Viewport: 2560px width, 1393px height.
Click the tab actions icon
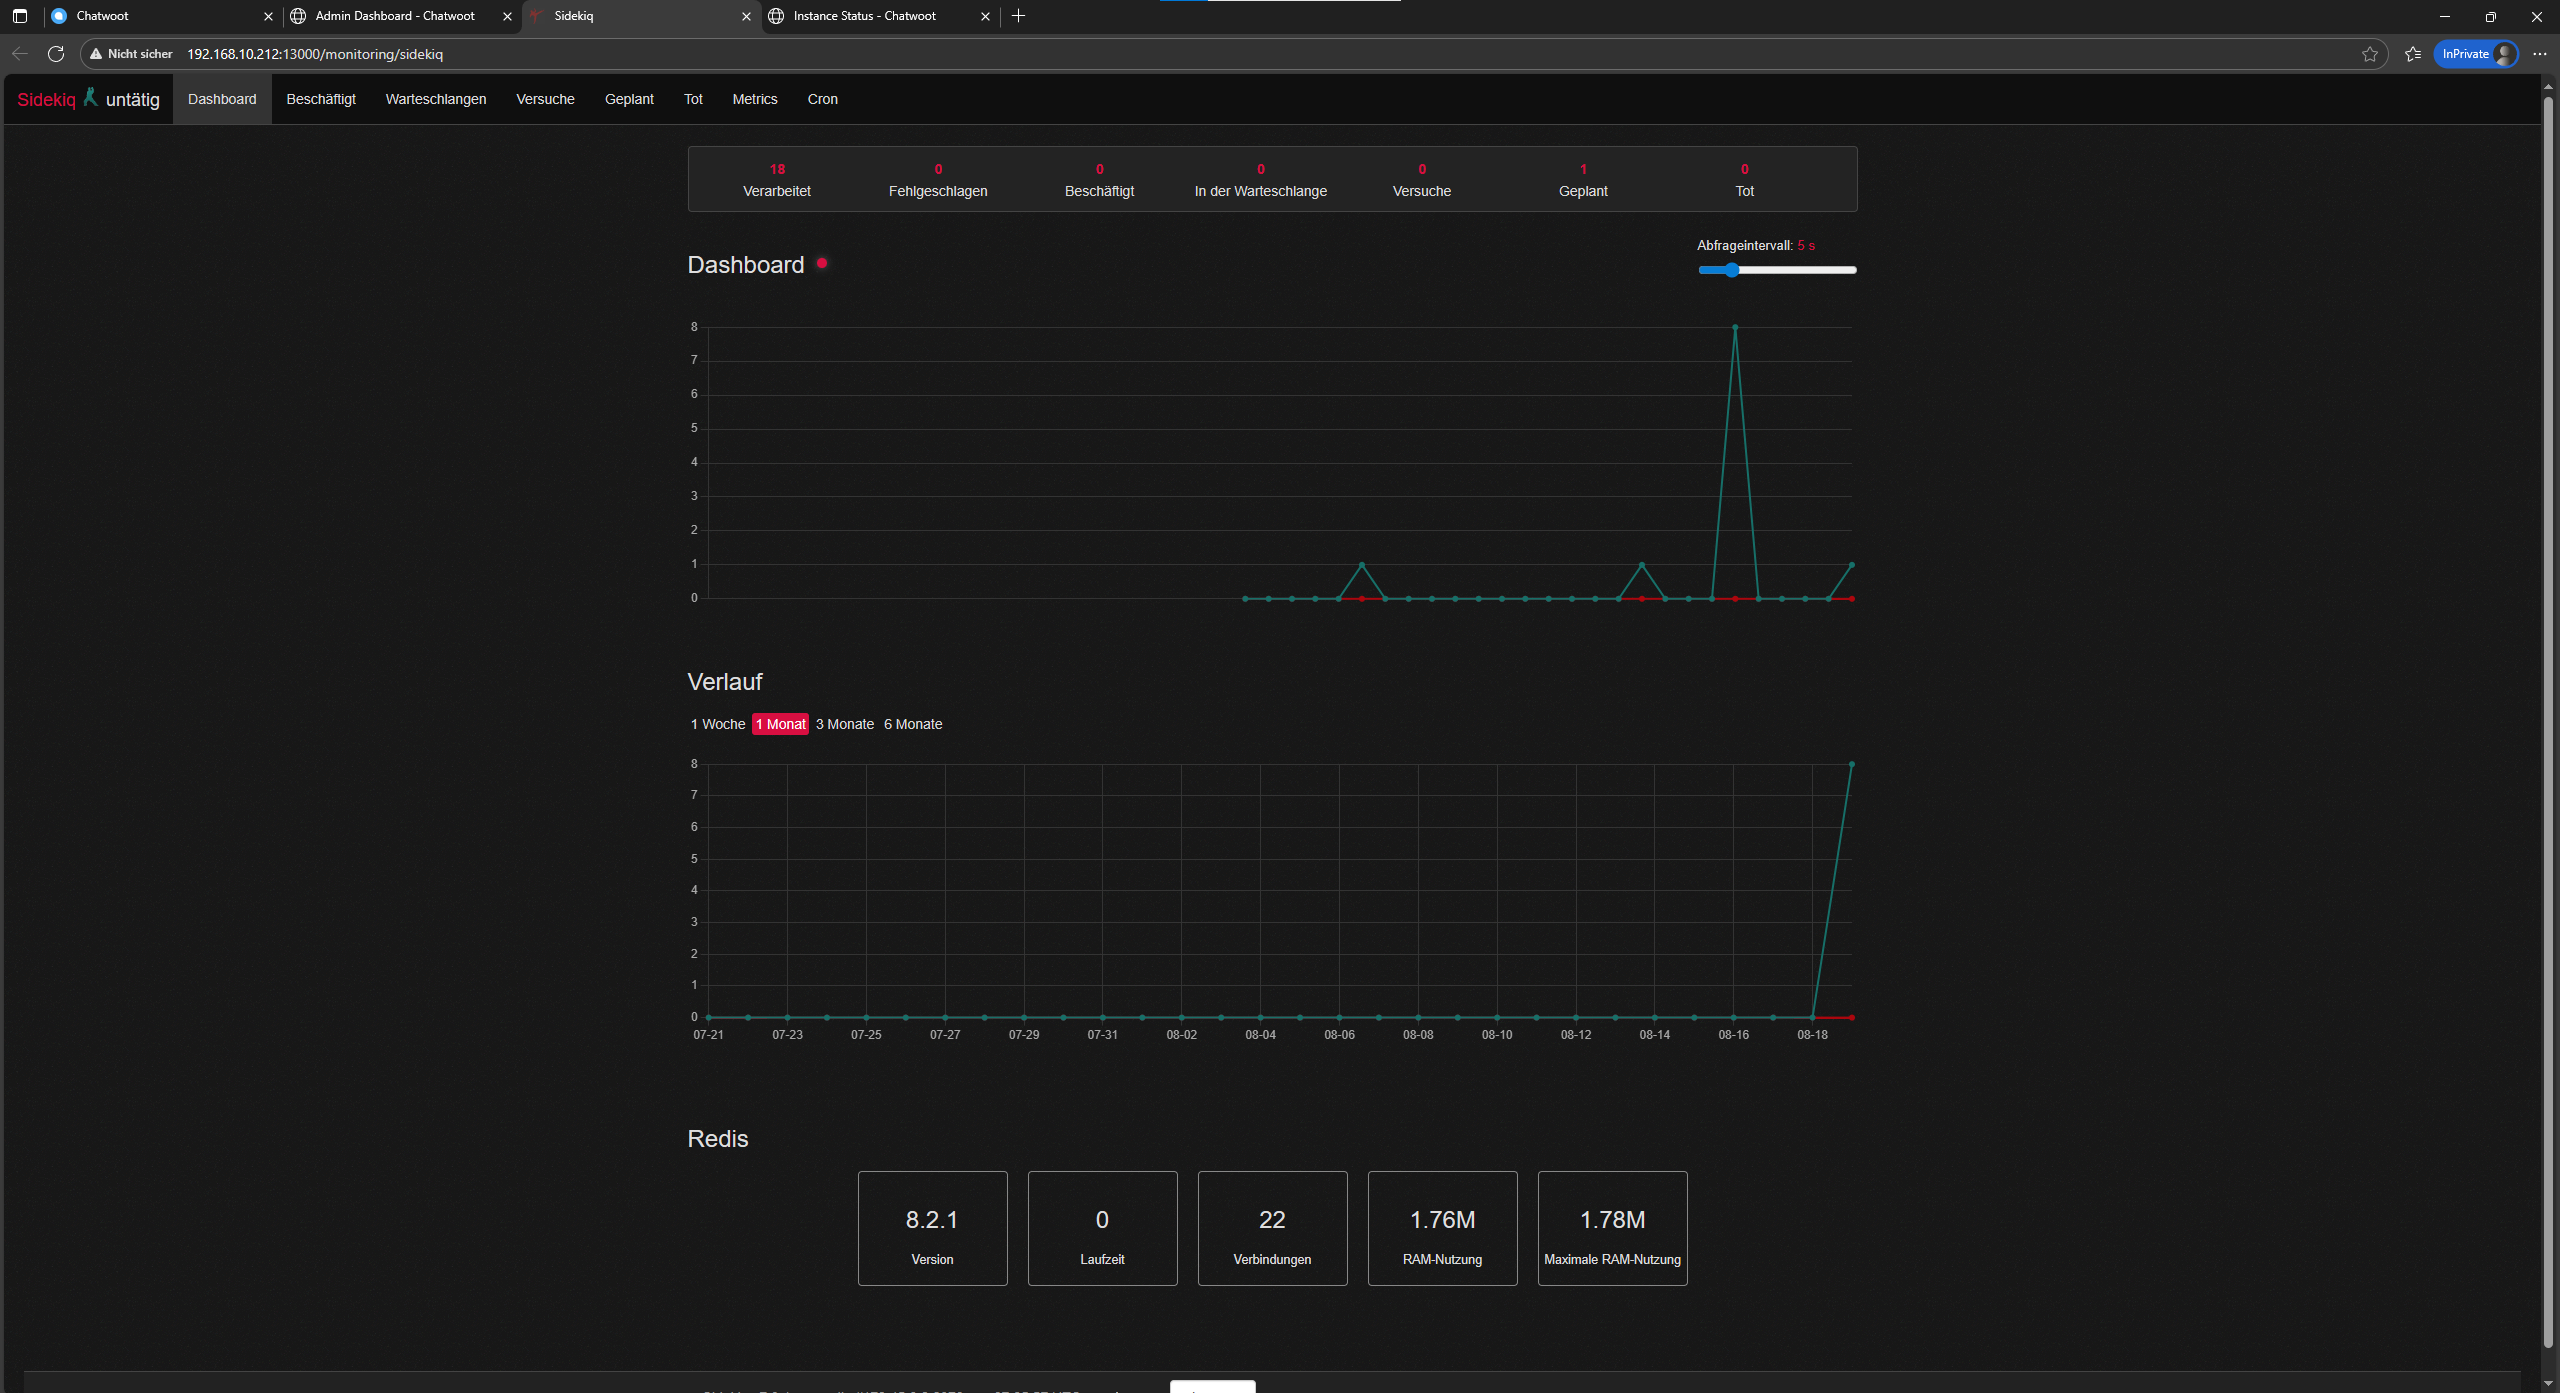point(20,16)
